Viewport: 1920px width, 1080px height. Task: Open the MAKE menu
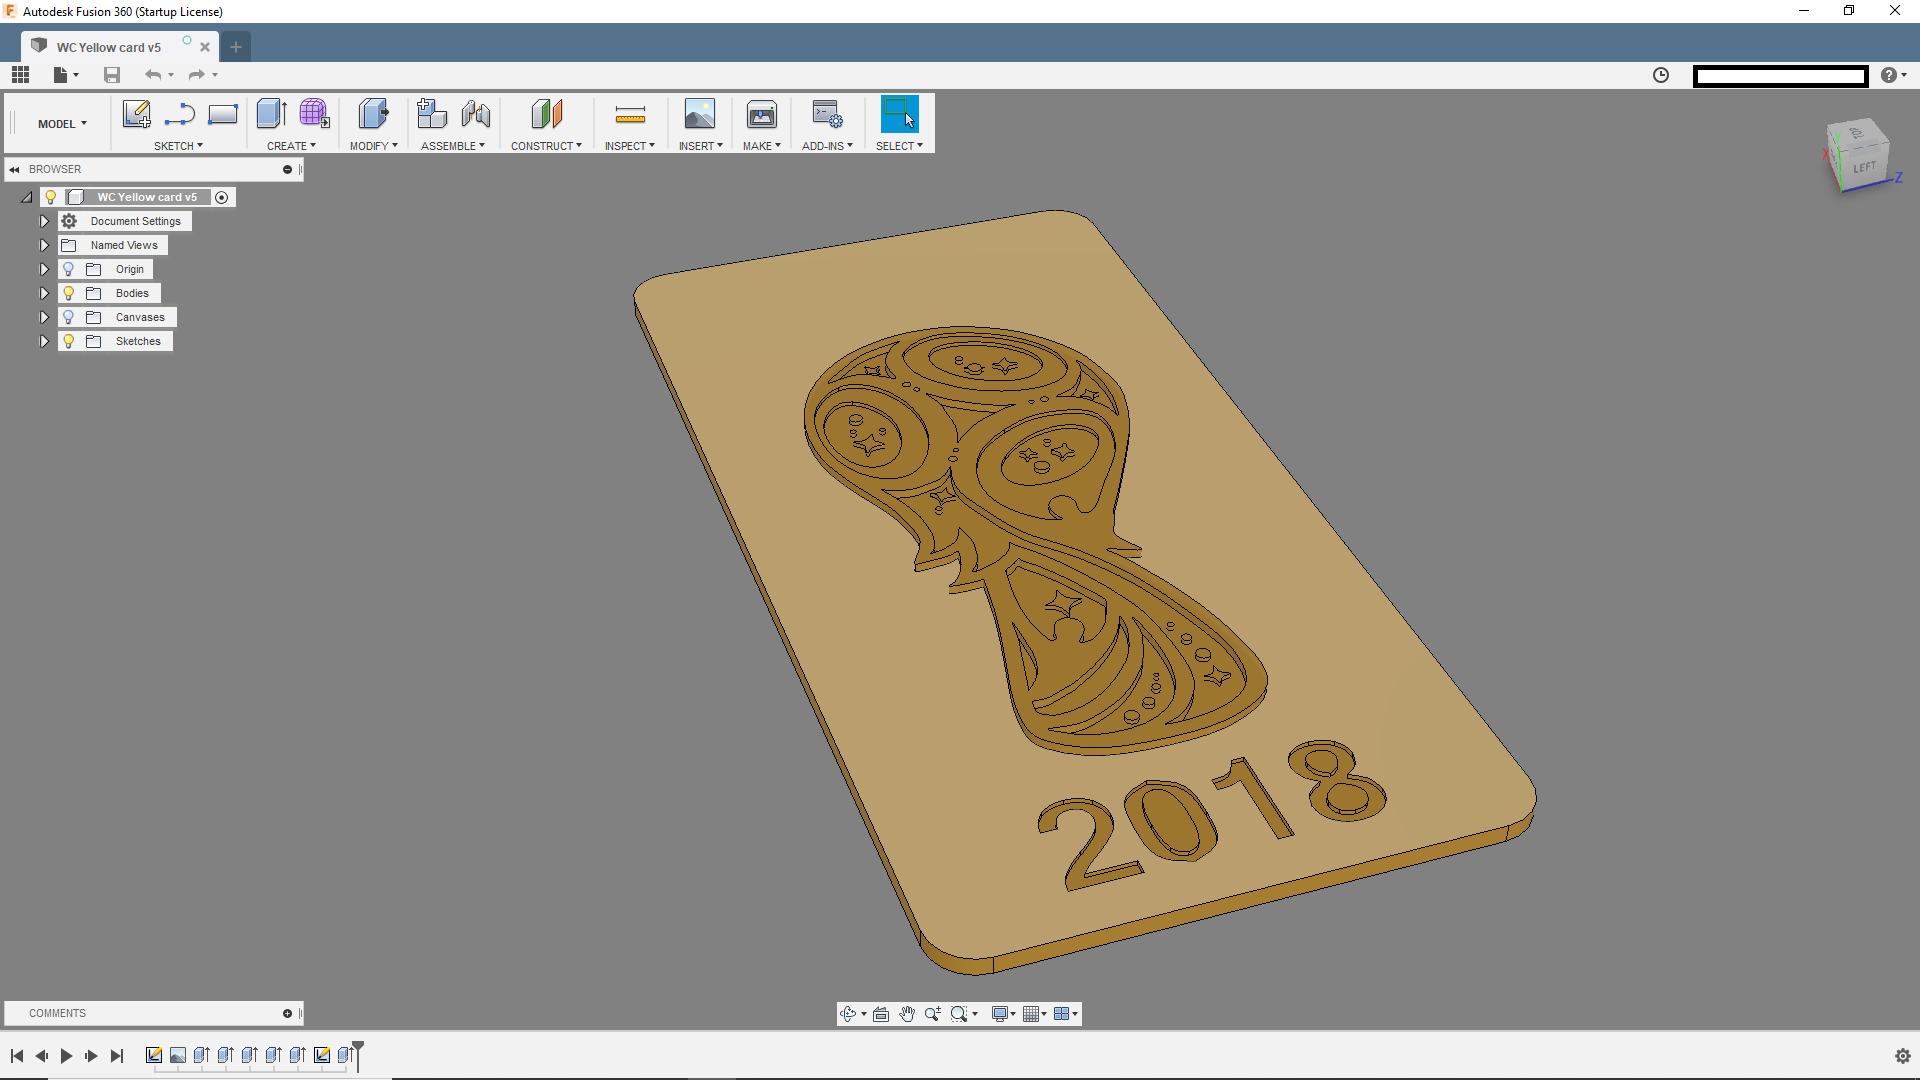point(762,146)
